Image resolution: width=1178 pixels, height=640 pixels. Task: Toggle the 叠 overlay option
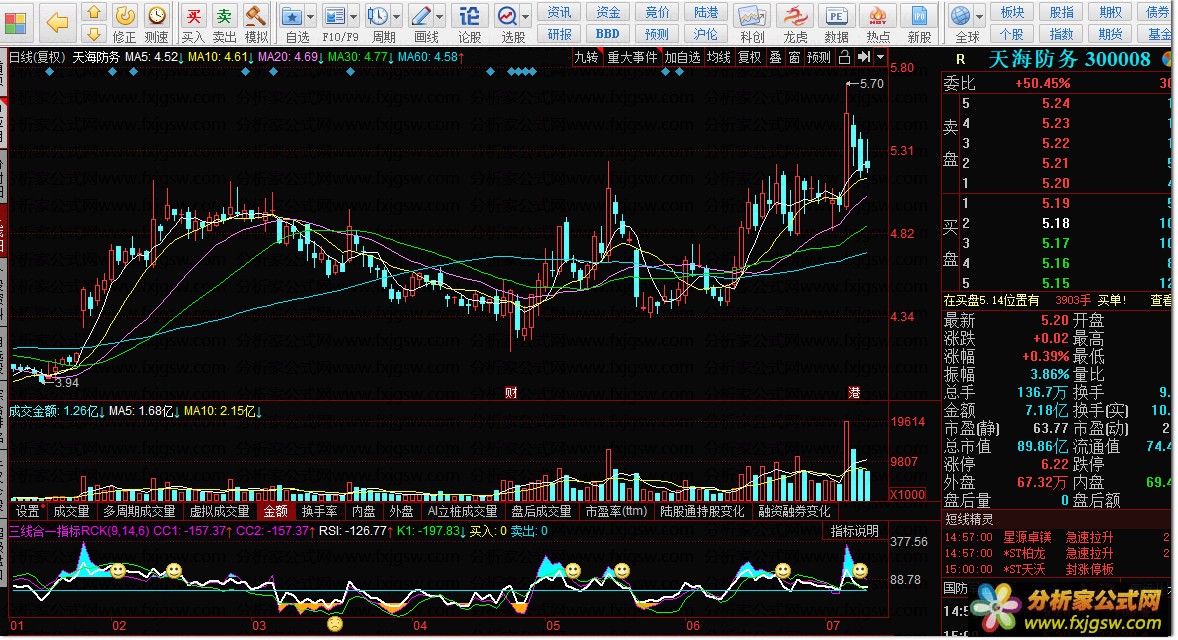coord(776,57)
